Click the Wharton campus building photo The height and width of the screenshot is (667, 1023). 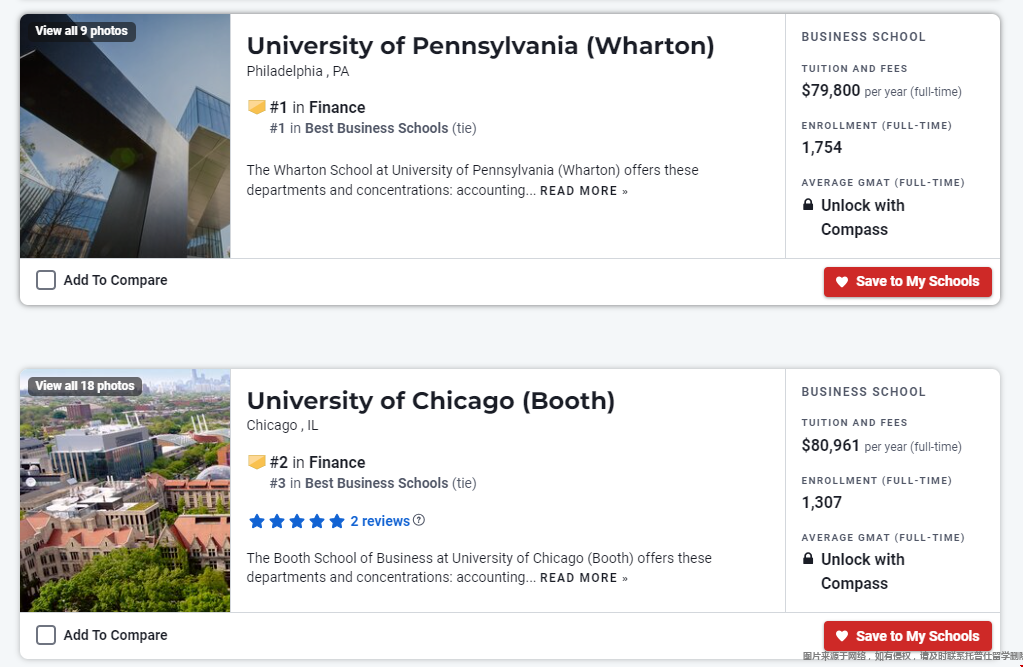(x=125, y=136)
